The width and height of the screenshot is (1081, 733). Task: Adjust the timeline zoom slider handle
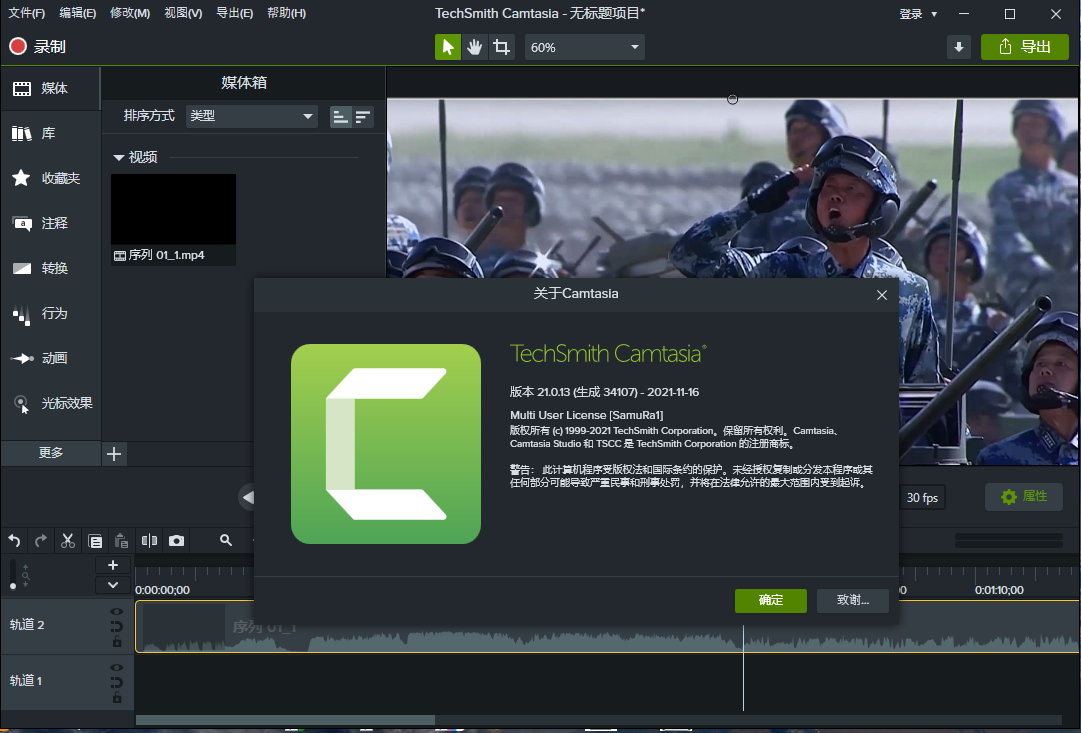pyautogui.click(x=12, y=586)
